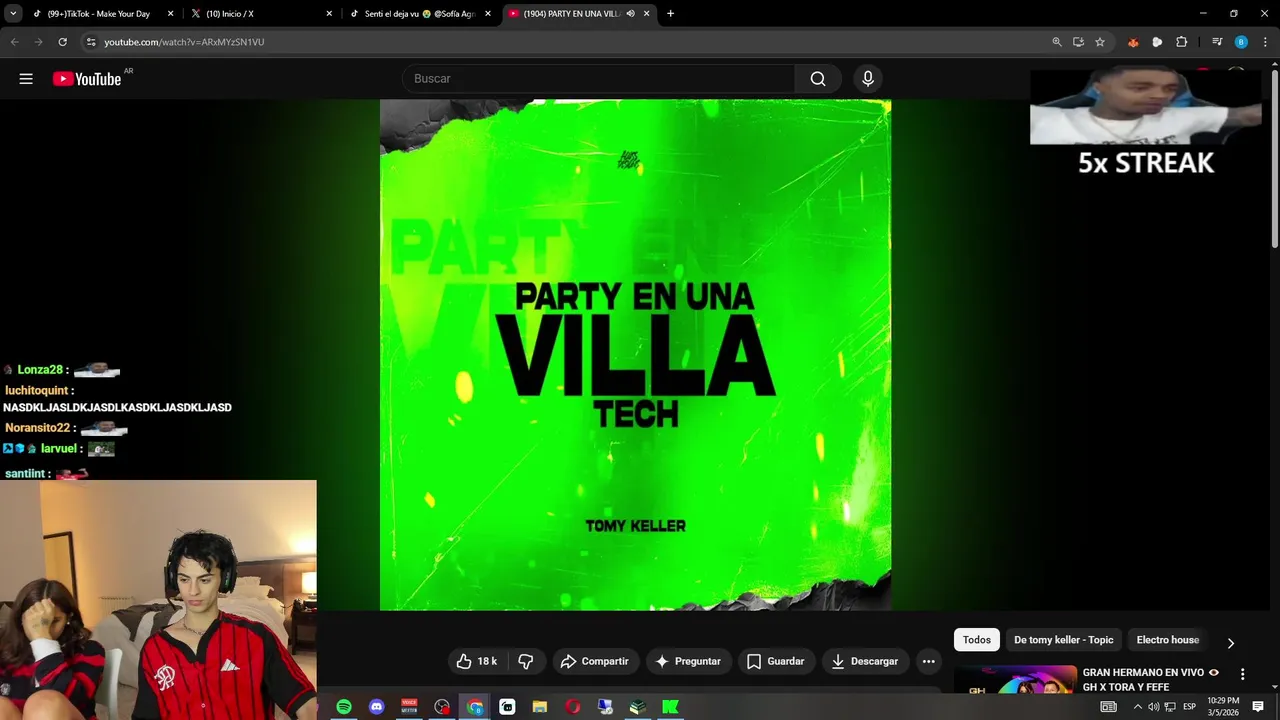Open Windows notification center icon
This screenshot has width=1280, height=720.
(x=1258, y=707)
